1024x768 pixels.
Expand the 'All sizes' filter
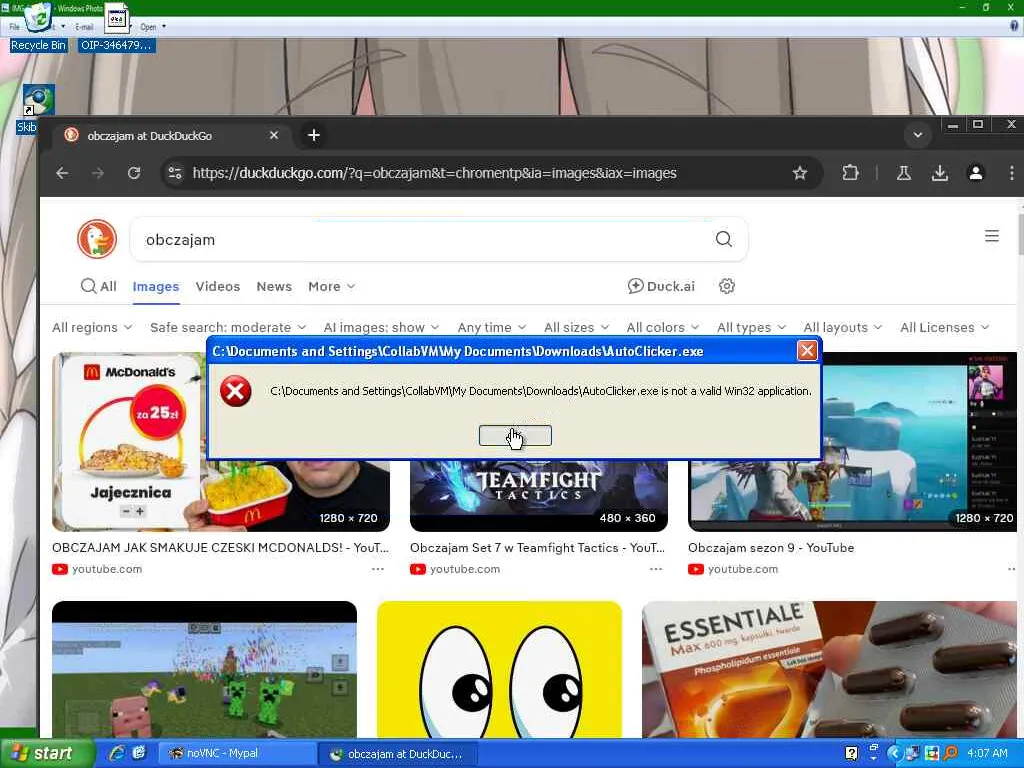577,327
